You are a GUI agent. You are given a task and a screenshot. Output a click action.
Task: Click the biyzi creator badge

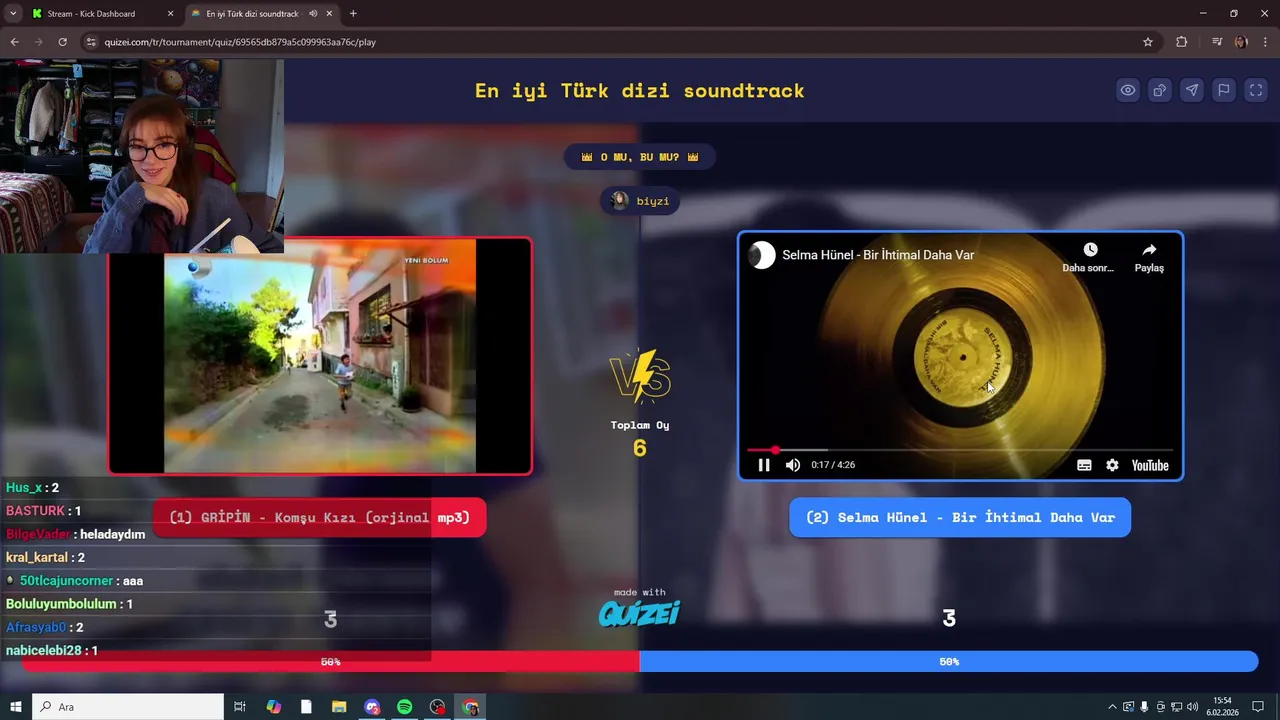(x=640, y=201)
